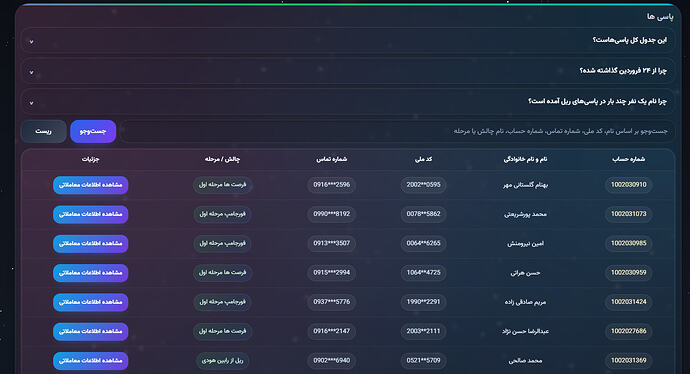Select account number badge 1002030910
This screenshot has height=374, width=690.
(628, 185)
